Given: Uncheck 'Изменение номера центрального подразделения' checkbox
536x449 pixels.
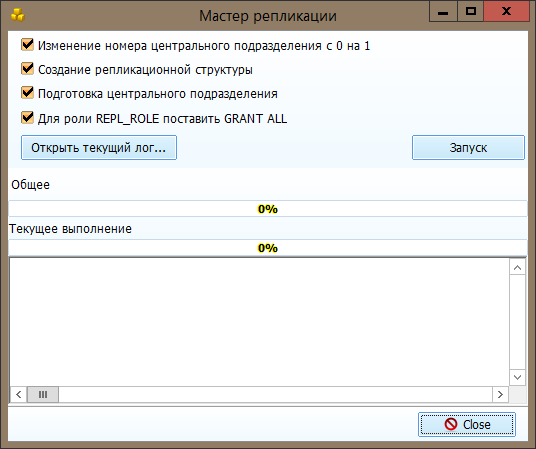Looking at the screenshot, I should point(27,45).
